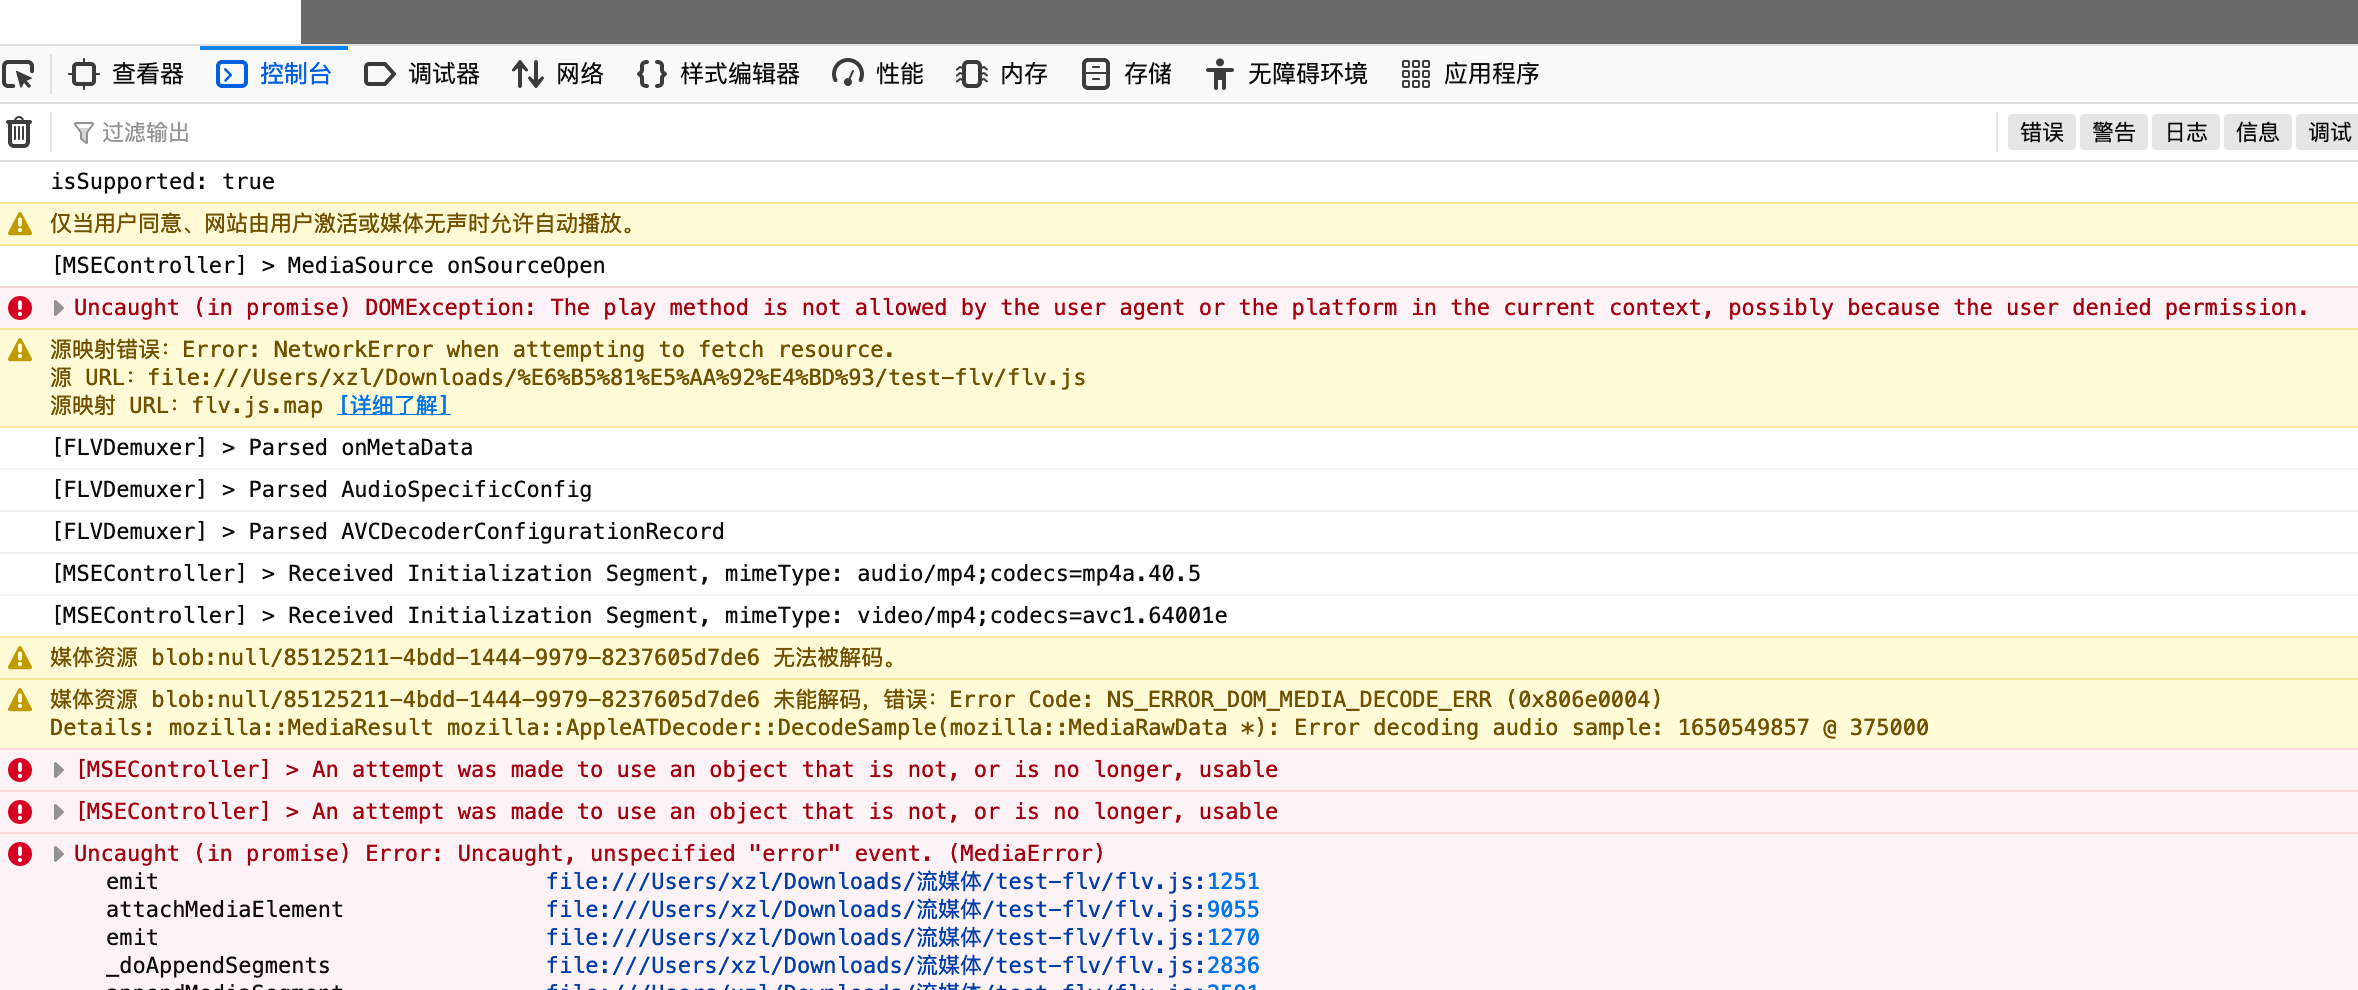The width and height of the screenshot is (2358, 990).
Task: Open the 样式编辑器 (Style Editor) panel
Action: coord(717,74)
